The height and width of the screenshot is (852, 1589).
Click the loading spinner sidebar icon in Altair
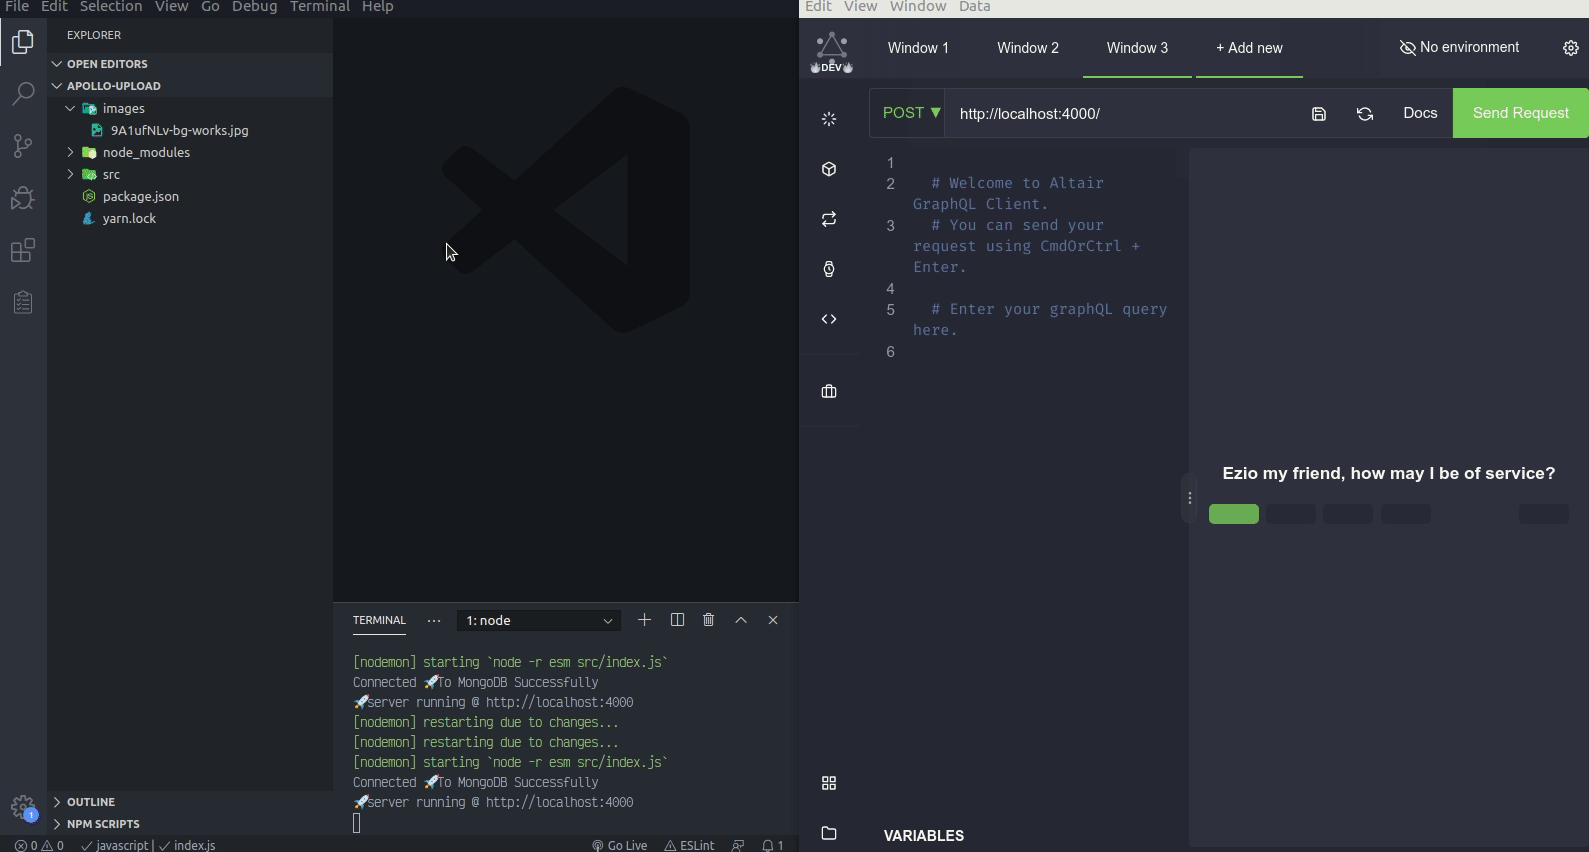coord(829,119)
